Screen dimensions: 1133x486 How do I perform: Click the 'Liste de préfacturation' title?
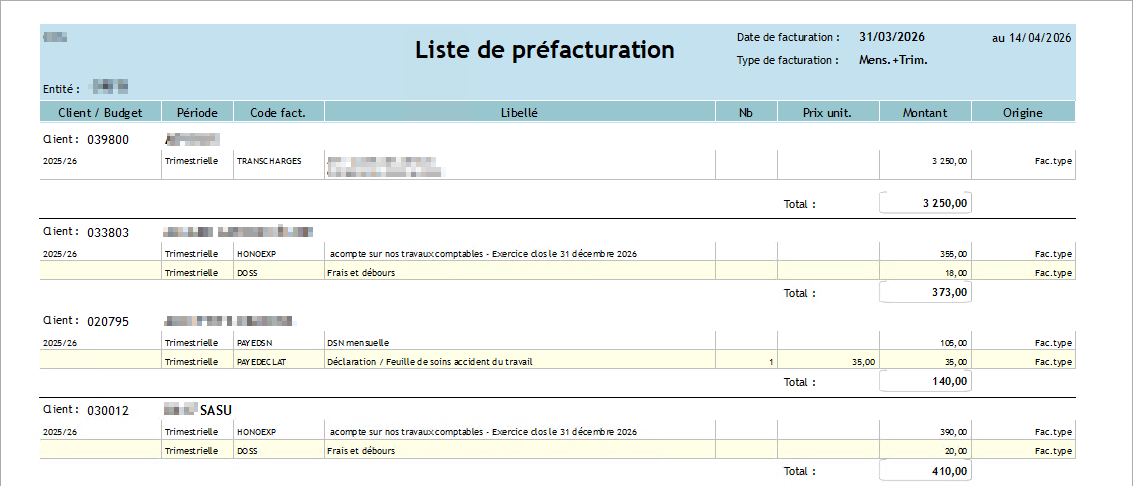click(545, 49)
